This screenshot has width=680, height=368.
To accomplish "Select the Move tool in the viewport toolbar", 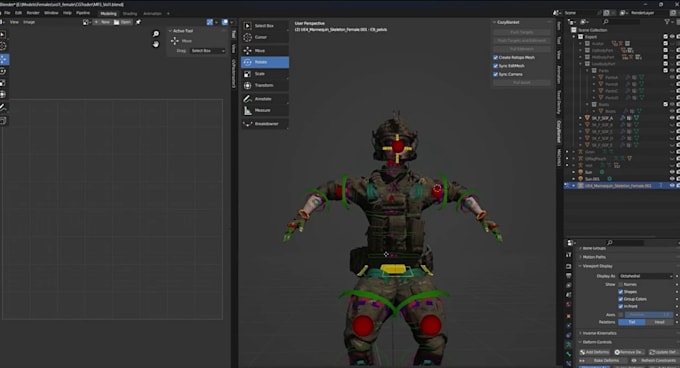I will [265, 51].
